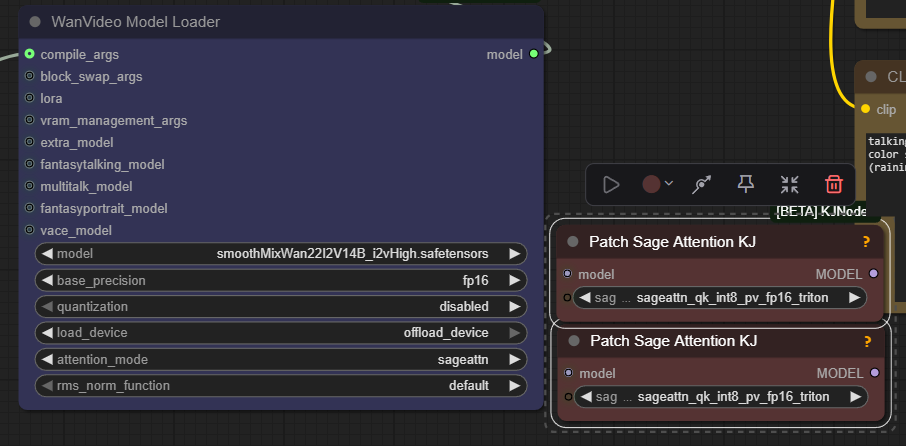906x446 pixels.
Task: Click the vram_management_args input socket
Action: [29, 120]
